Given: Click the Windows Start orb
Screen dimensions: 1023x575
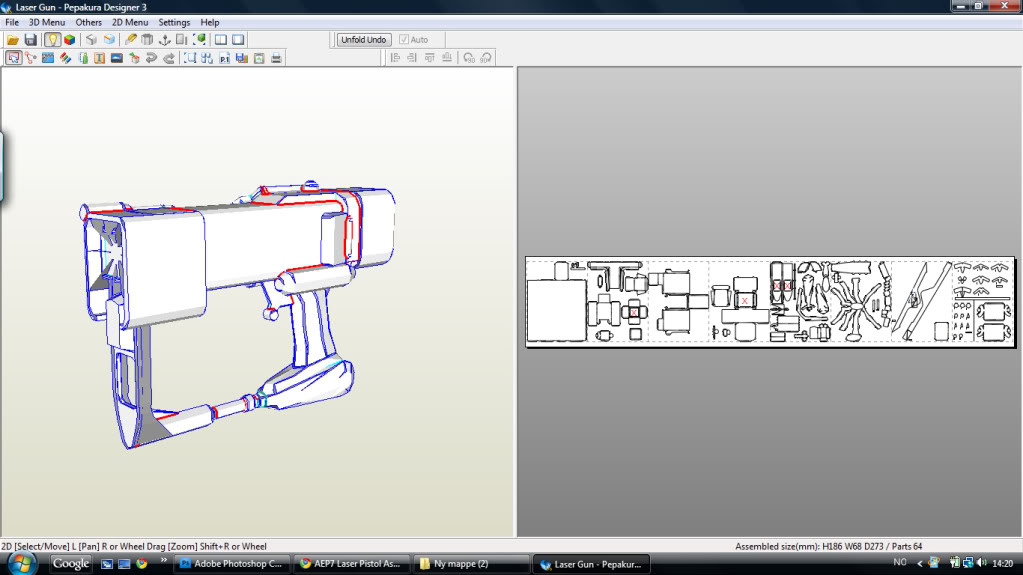Looking at the screenshot, I should point(22,563).
